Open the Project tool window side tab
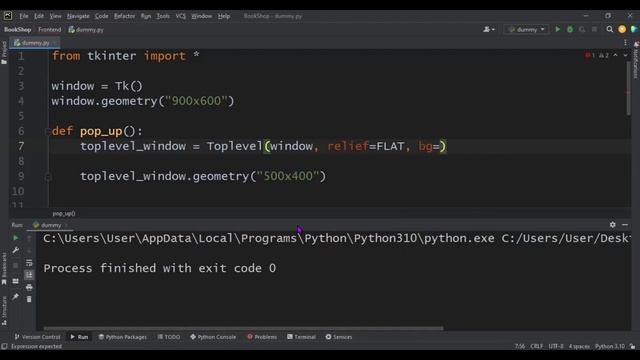Screen dimensions: 640x360 click(4, 52)
